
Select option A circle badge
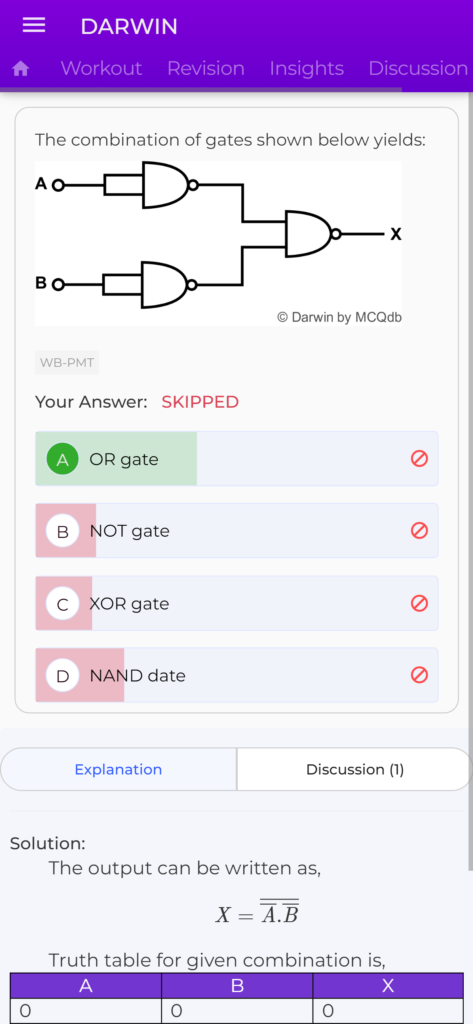click(x=63, y=459)
